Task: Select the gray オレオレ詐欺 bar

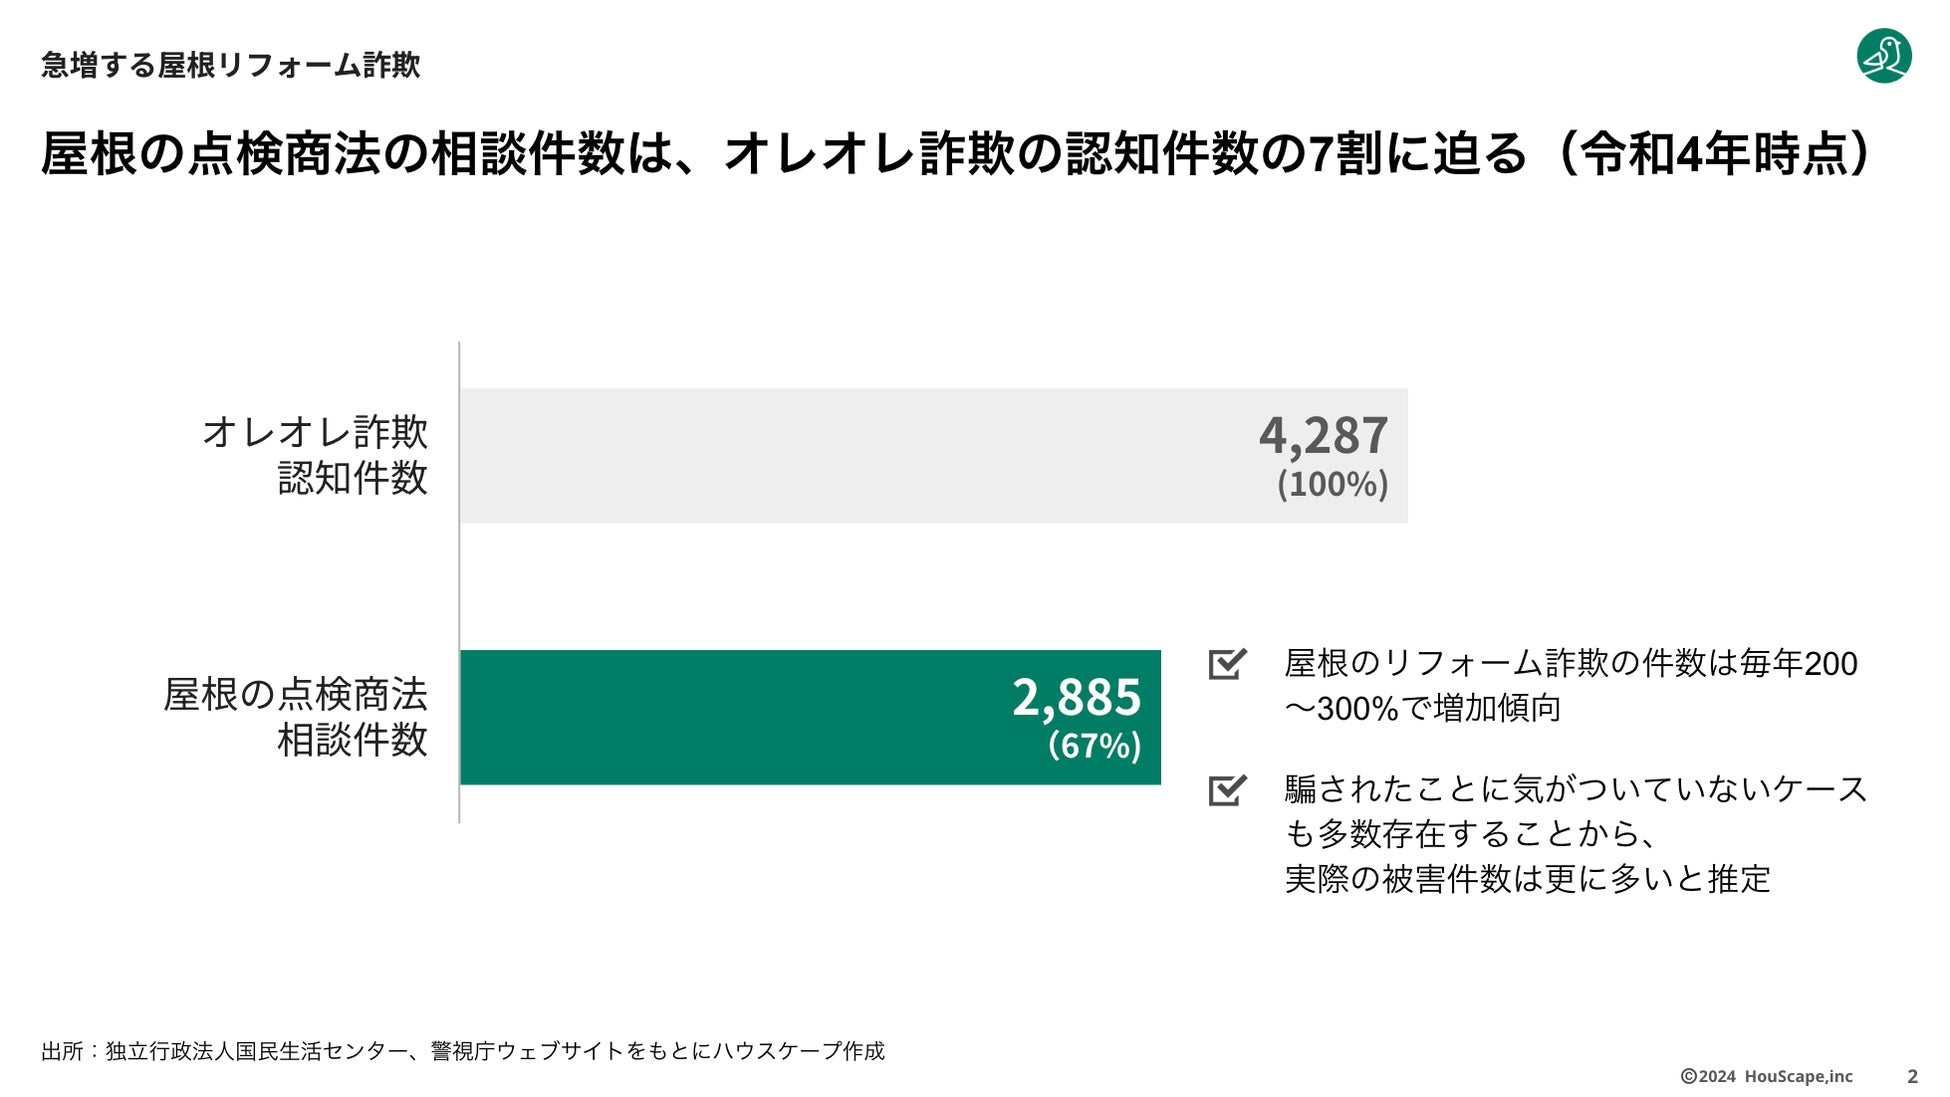Action: (850, 456)
